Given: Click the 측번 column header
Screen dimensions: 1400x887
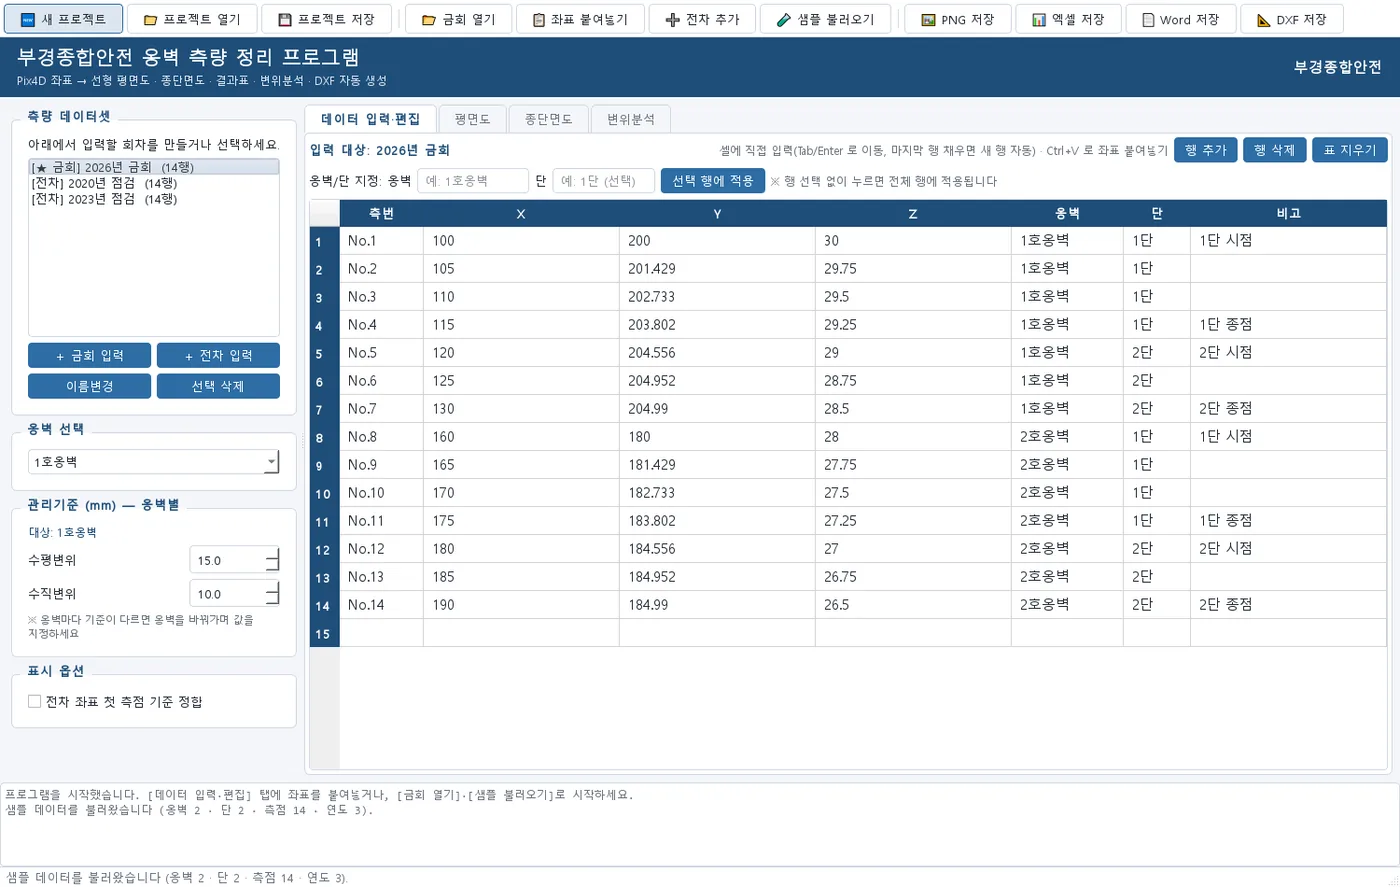Looking at the screenshot, I should tap(382, 213).
